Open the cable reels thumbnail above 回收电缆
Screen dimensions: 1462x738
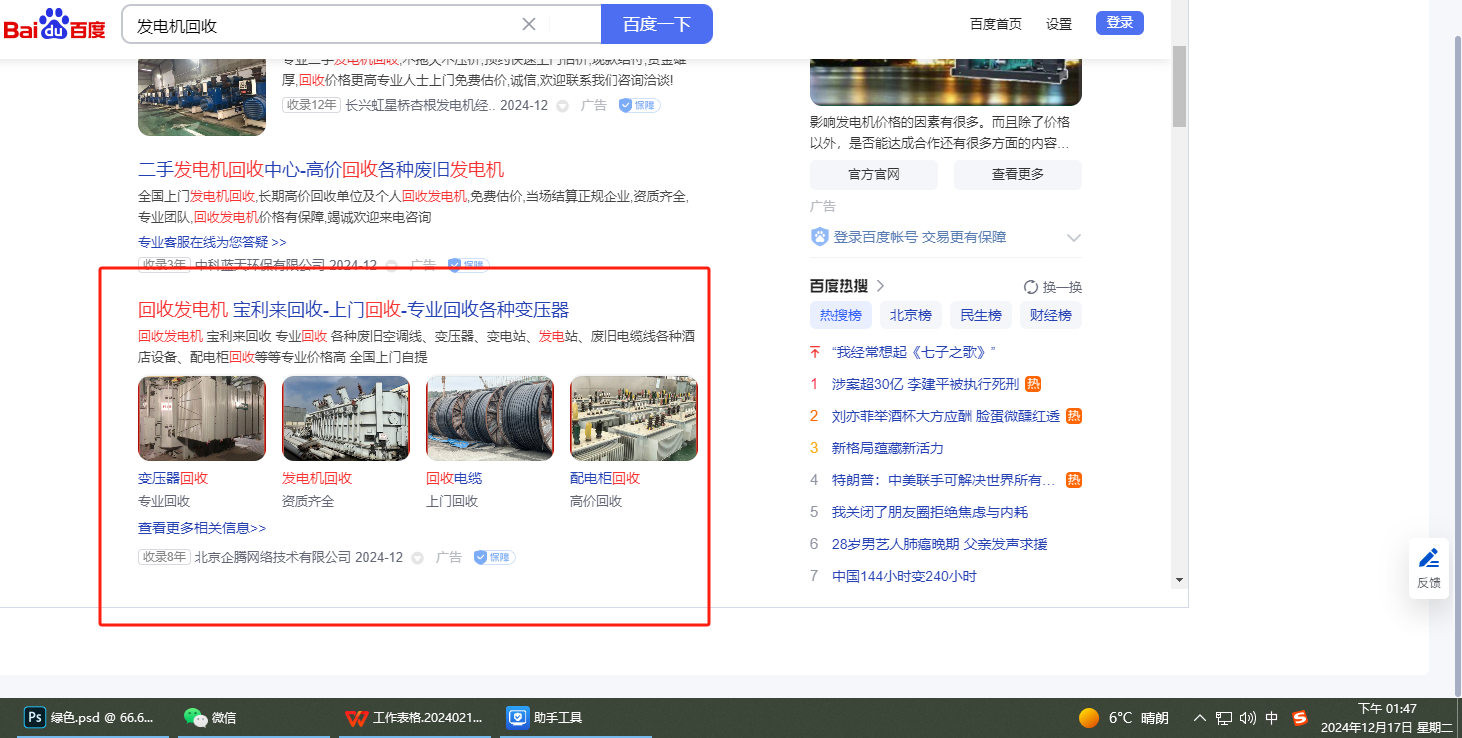pos(490,418)
